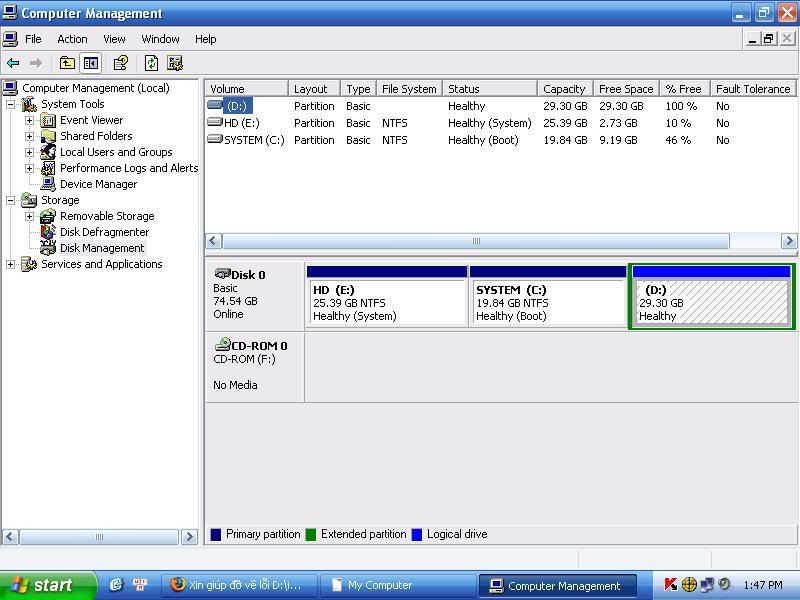Expand Local Users and Groups node

click(29, 152)
